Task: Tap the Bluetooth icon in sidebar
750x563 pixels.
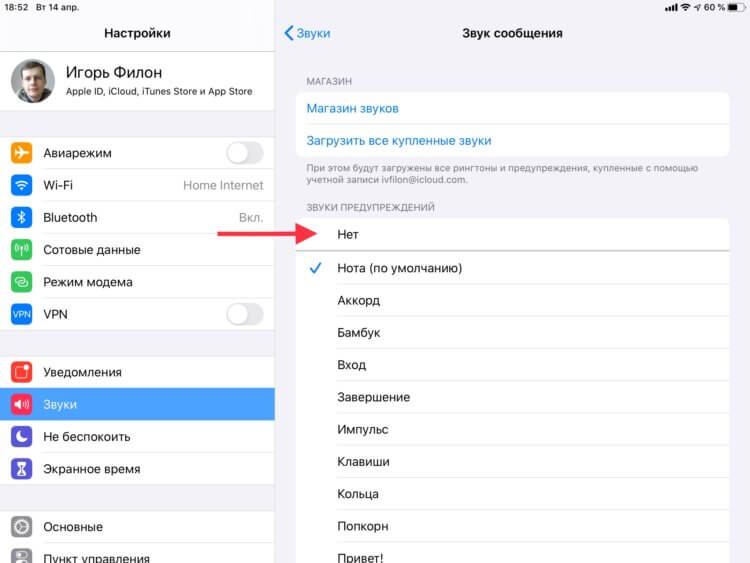Action: tap(22, 218)
